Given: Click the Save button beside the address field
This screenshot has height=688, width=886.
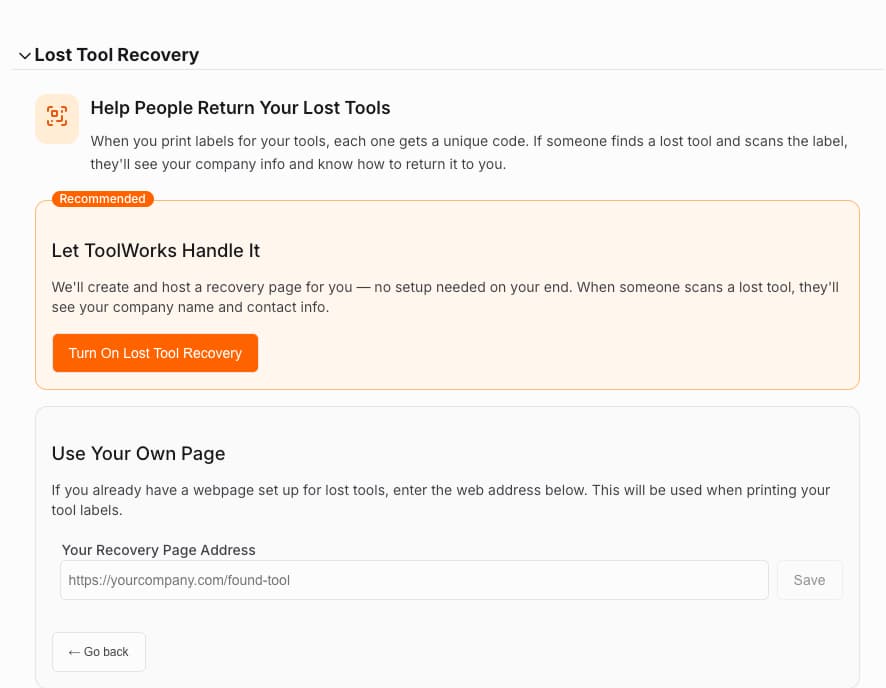Looking at the screenshot, I should point(809,580).
